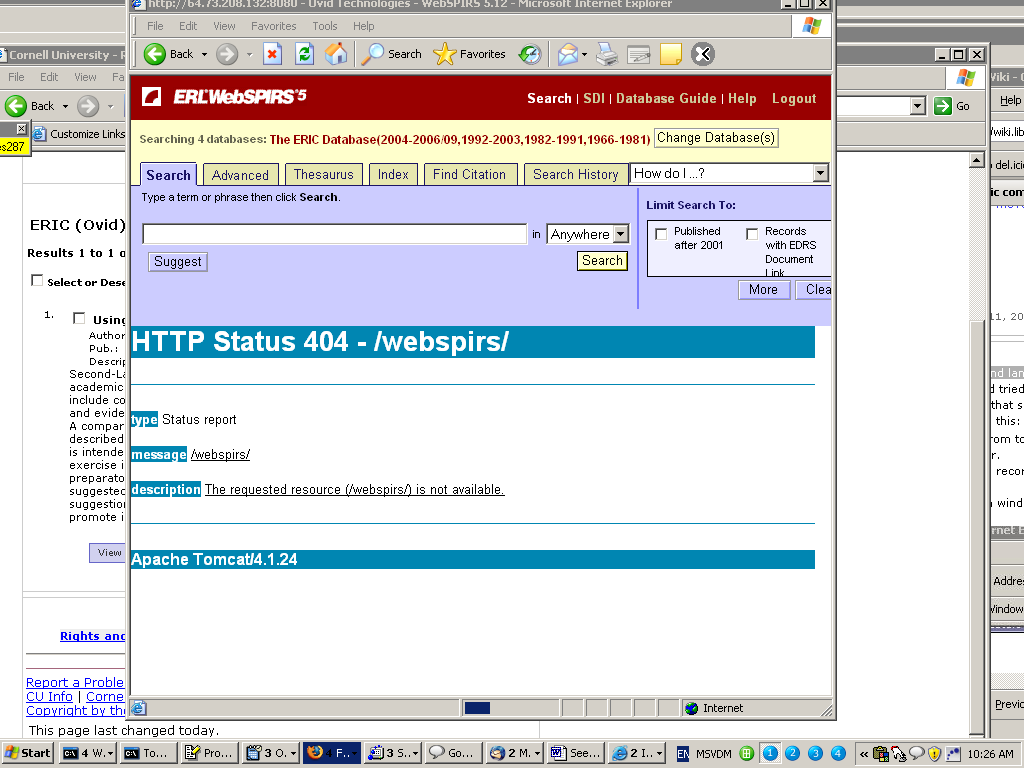Click the green MSVDM grid icon
Image resolution: width=1024 pixels, height=768 pixels.
747,754
